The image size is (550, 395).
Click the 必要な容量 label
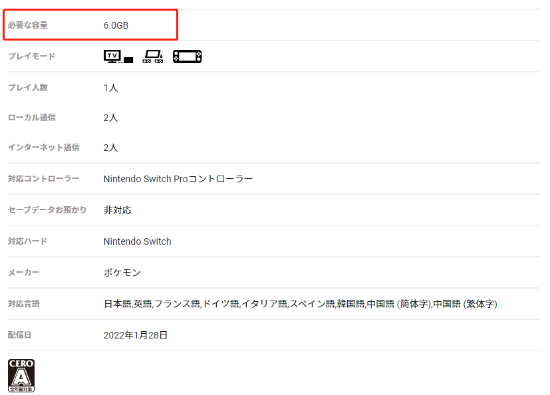click(x=28, y=25)
